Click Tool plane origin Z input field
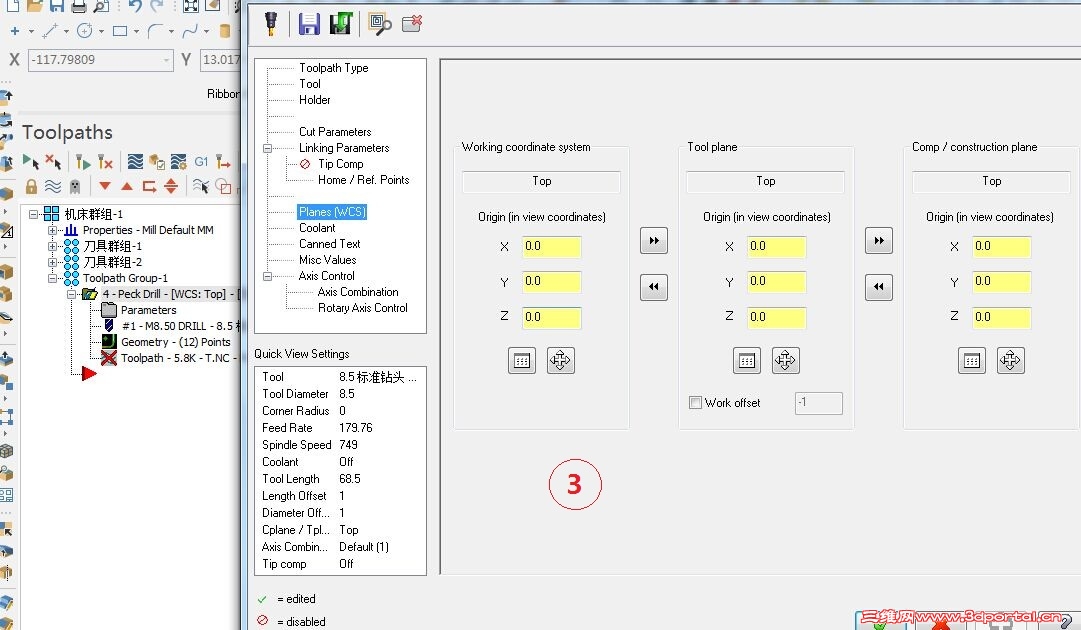The image size is (1081, 630). 776,317
